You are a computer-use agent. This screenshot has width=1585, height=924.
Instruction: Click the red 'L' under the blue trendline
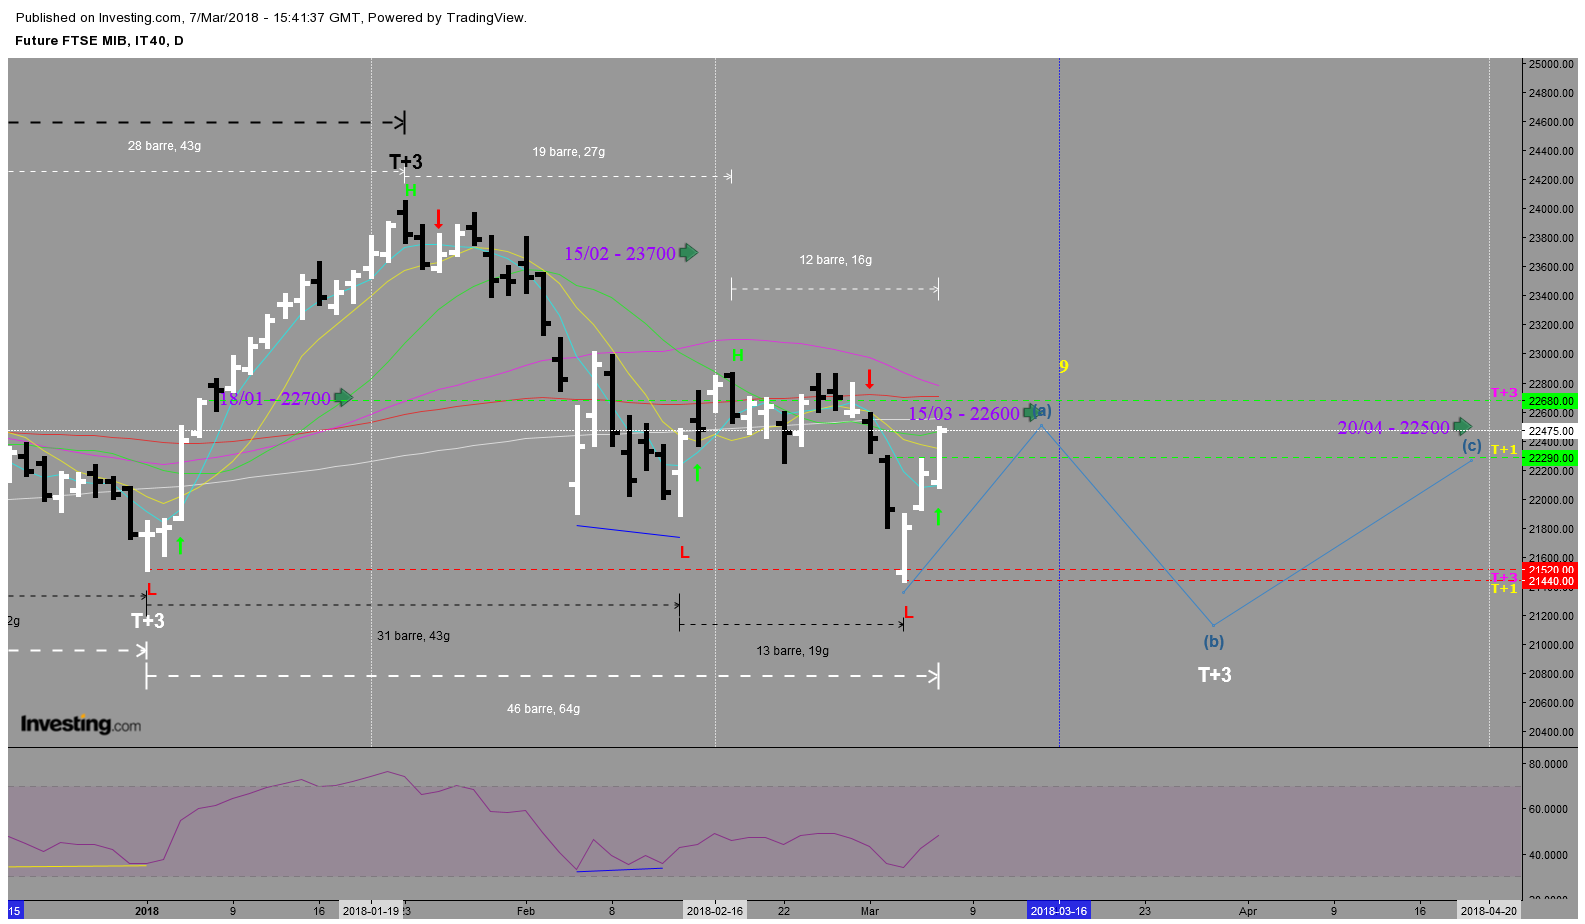point(685,552)
